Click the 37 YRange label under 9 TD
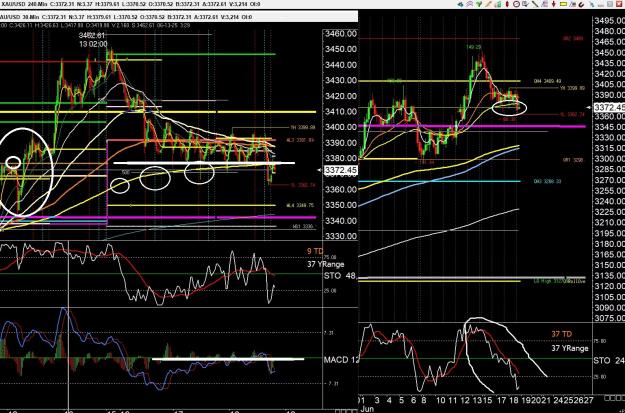 (326, 264)
